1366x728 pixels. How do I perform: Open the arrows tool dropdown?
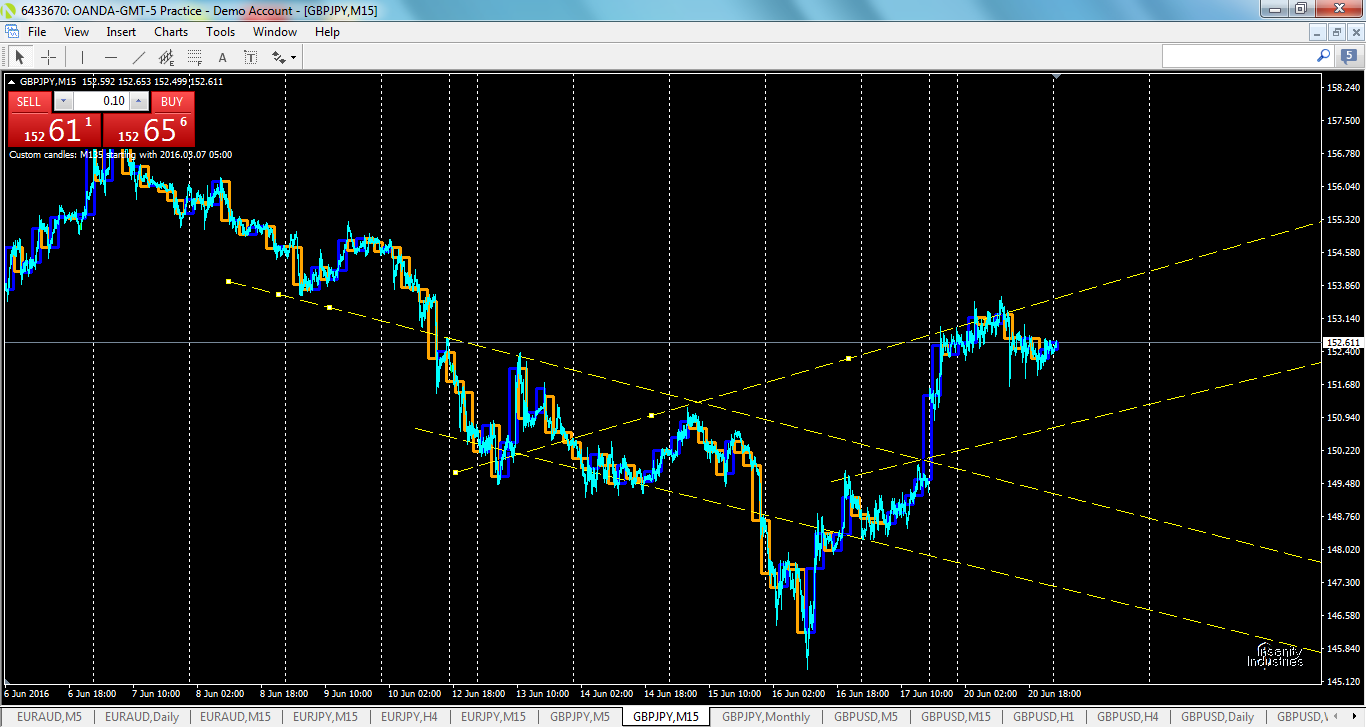click(292, 56)
